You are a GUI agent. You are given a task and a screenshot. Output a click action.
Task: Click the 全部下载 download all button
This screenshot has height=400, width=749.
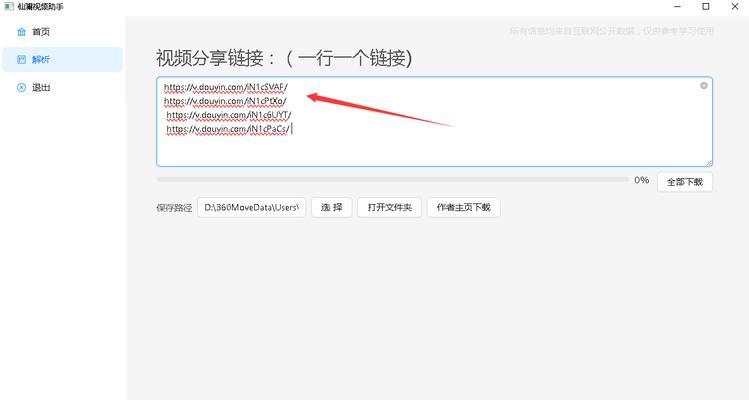pos(685,182)
